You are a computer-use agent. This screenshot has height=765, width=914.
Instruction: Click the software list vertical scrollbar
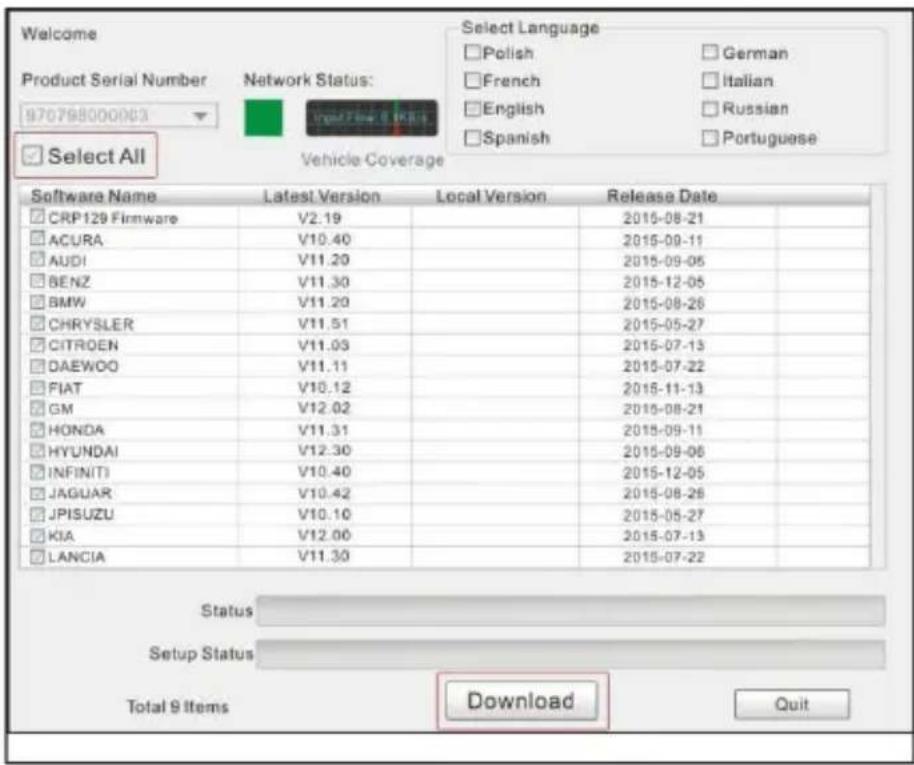[x=878, y=376]
